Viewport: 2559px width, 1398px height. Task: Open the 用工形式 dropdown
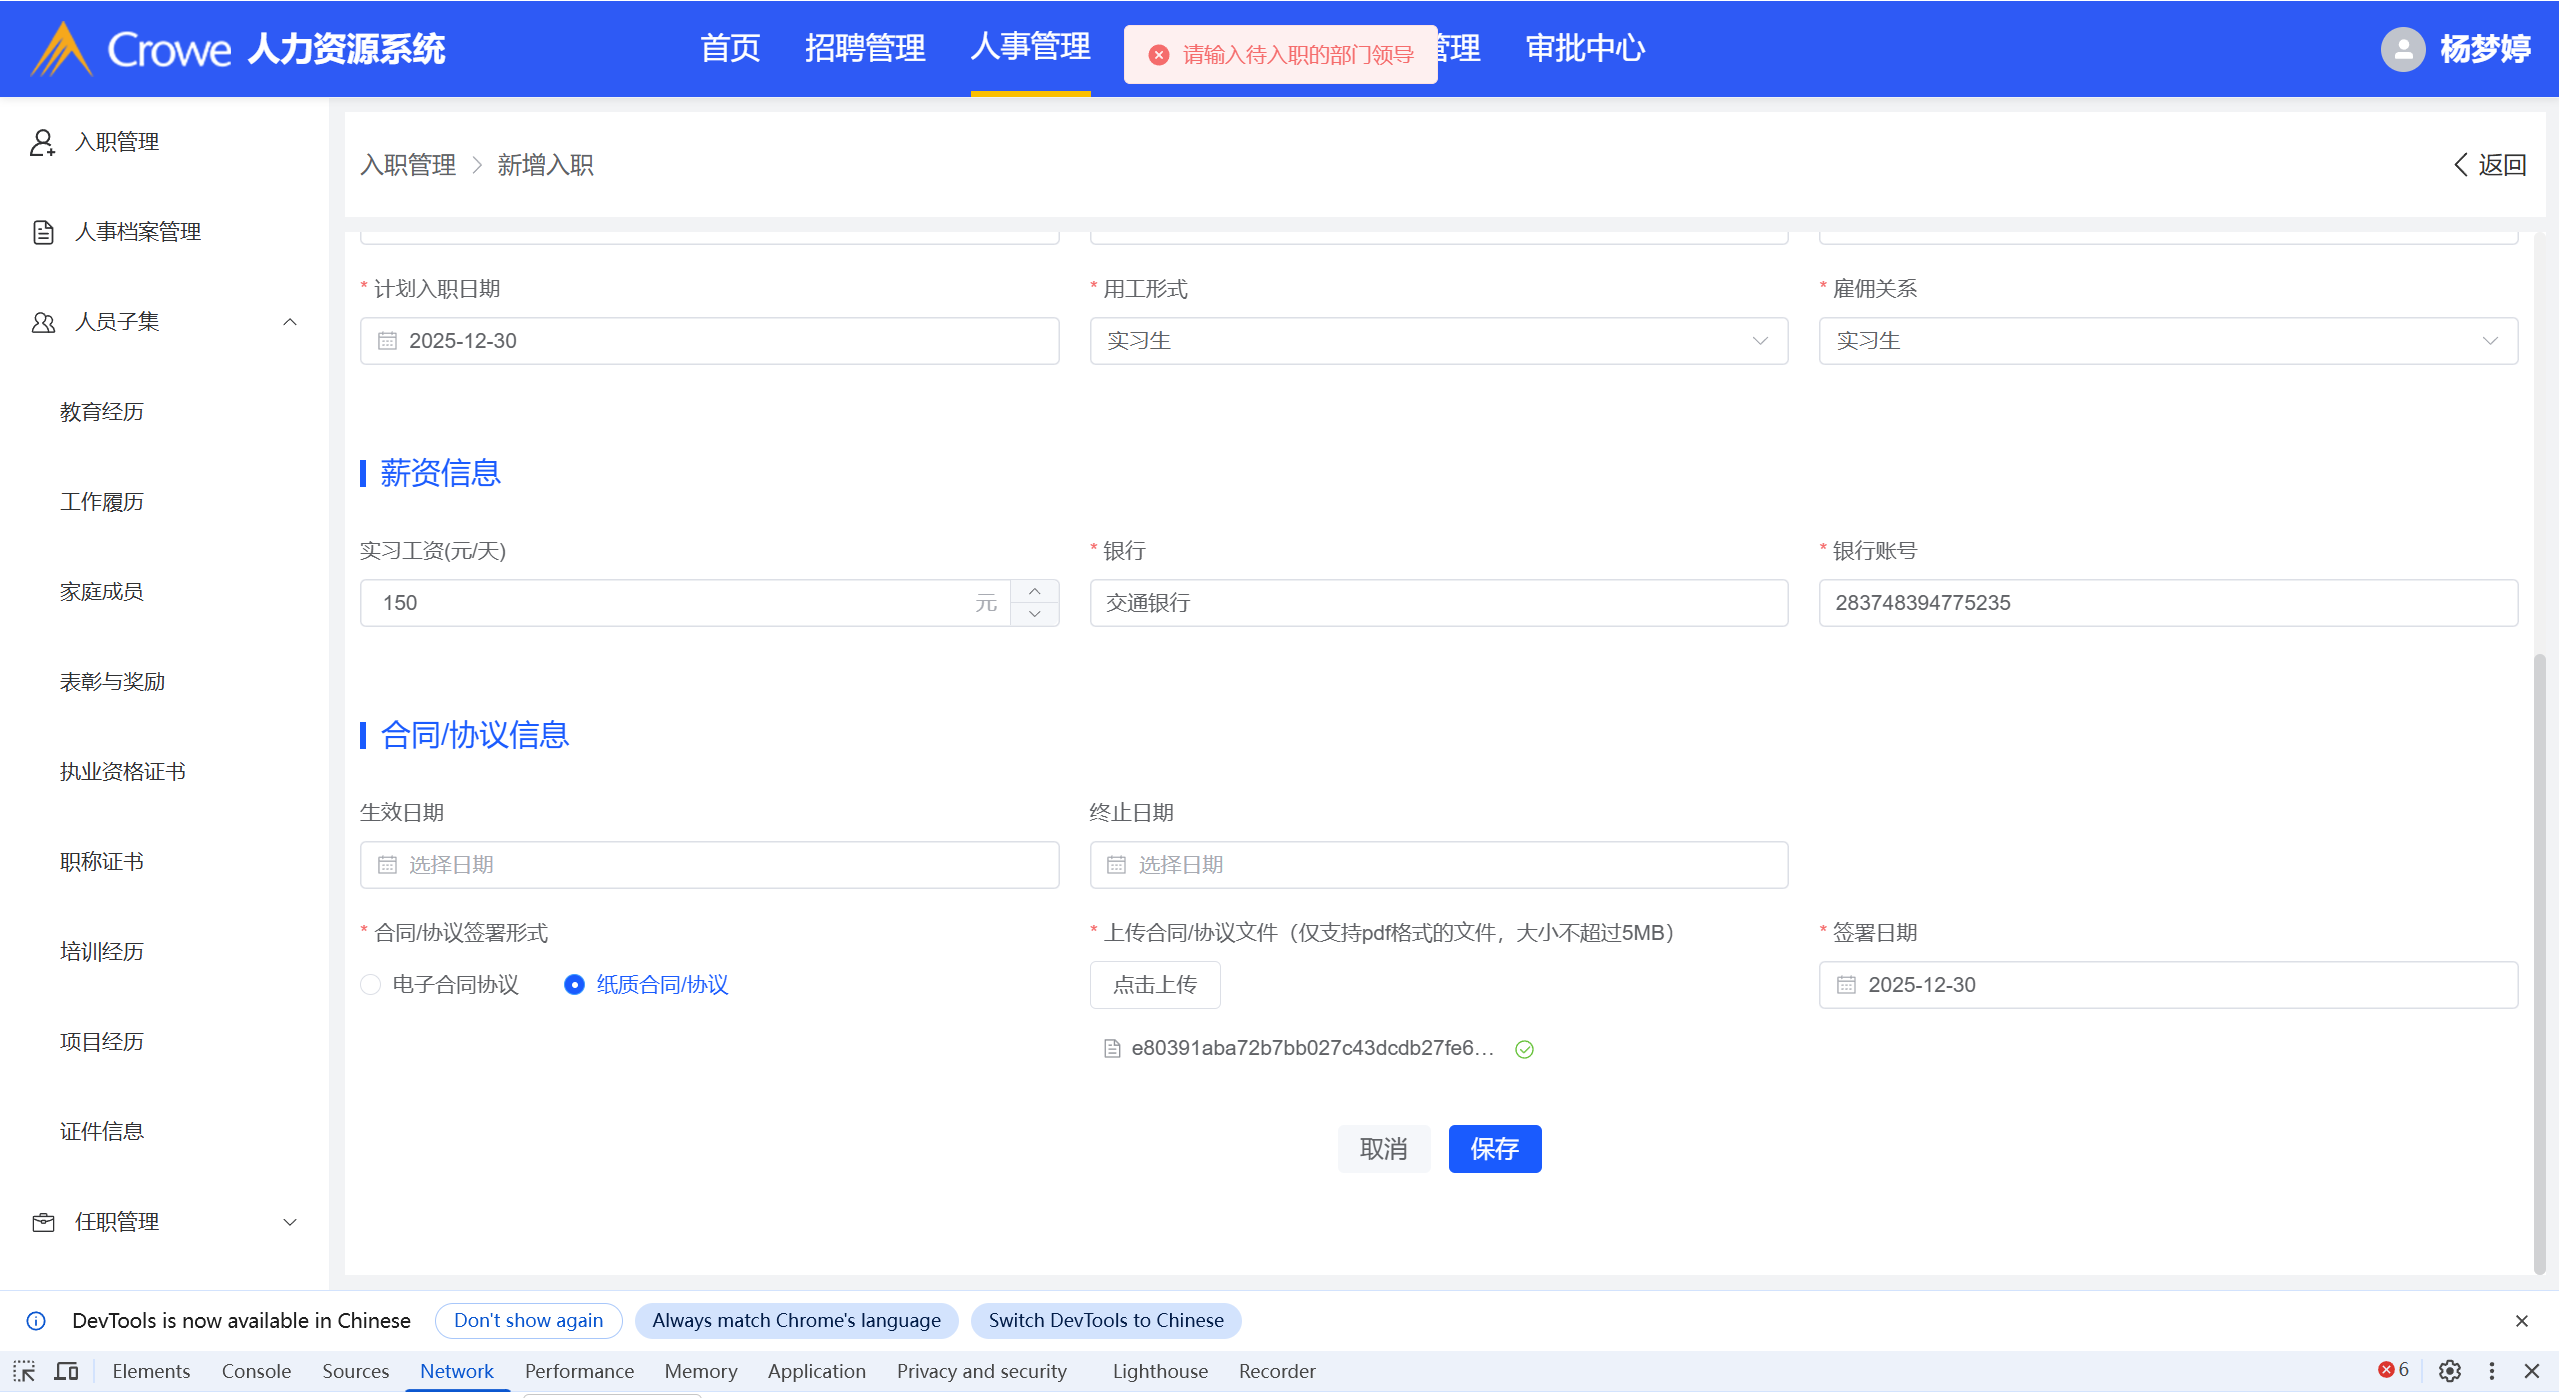click(x=1438, y=341)
